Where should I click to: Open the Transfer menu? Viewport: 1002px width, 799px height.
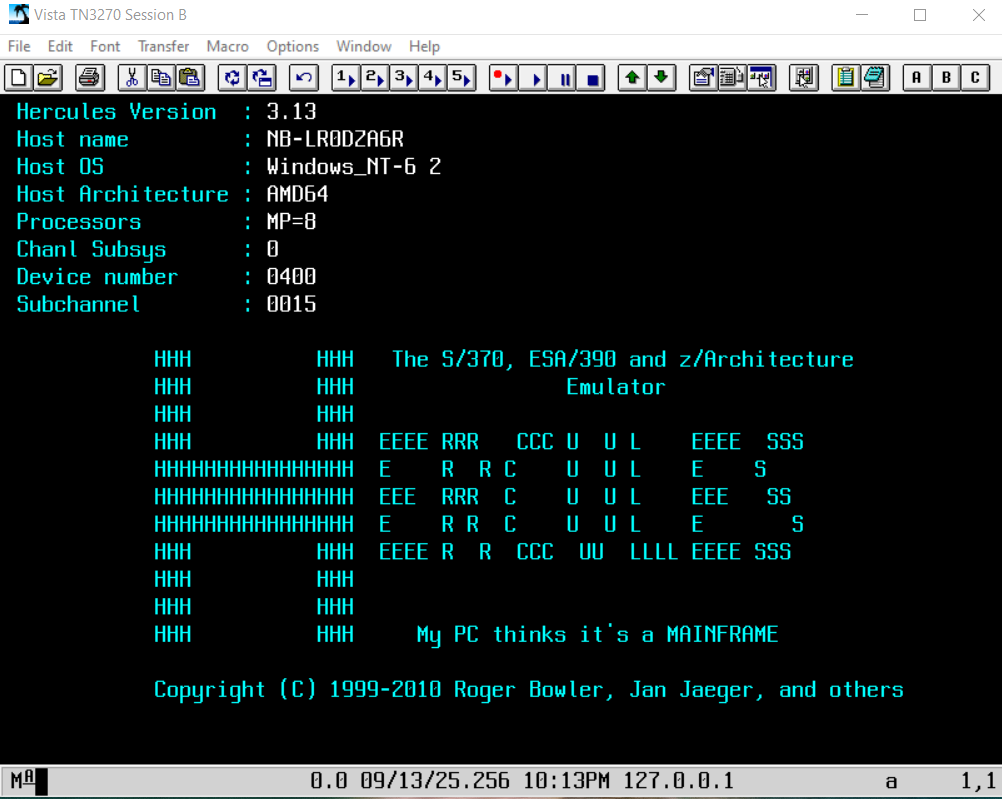[164, 46]
